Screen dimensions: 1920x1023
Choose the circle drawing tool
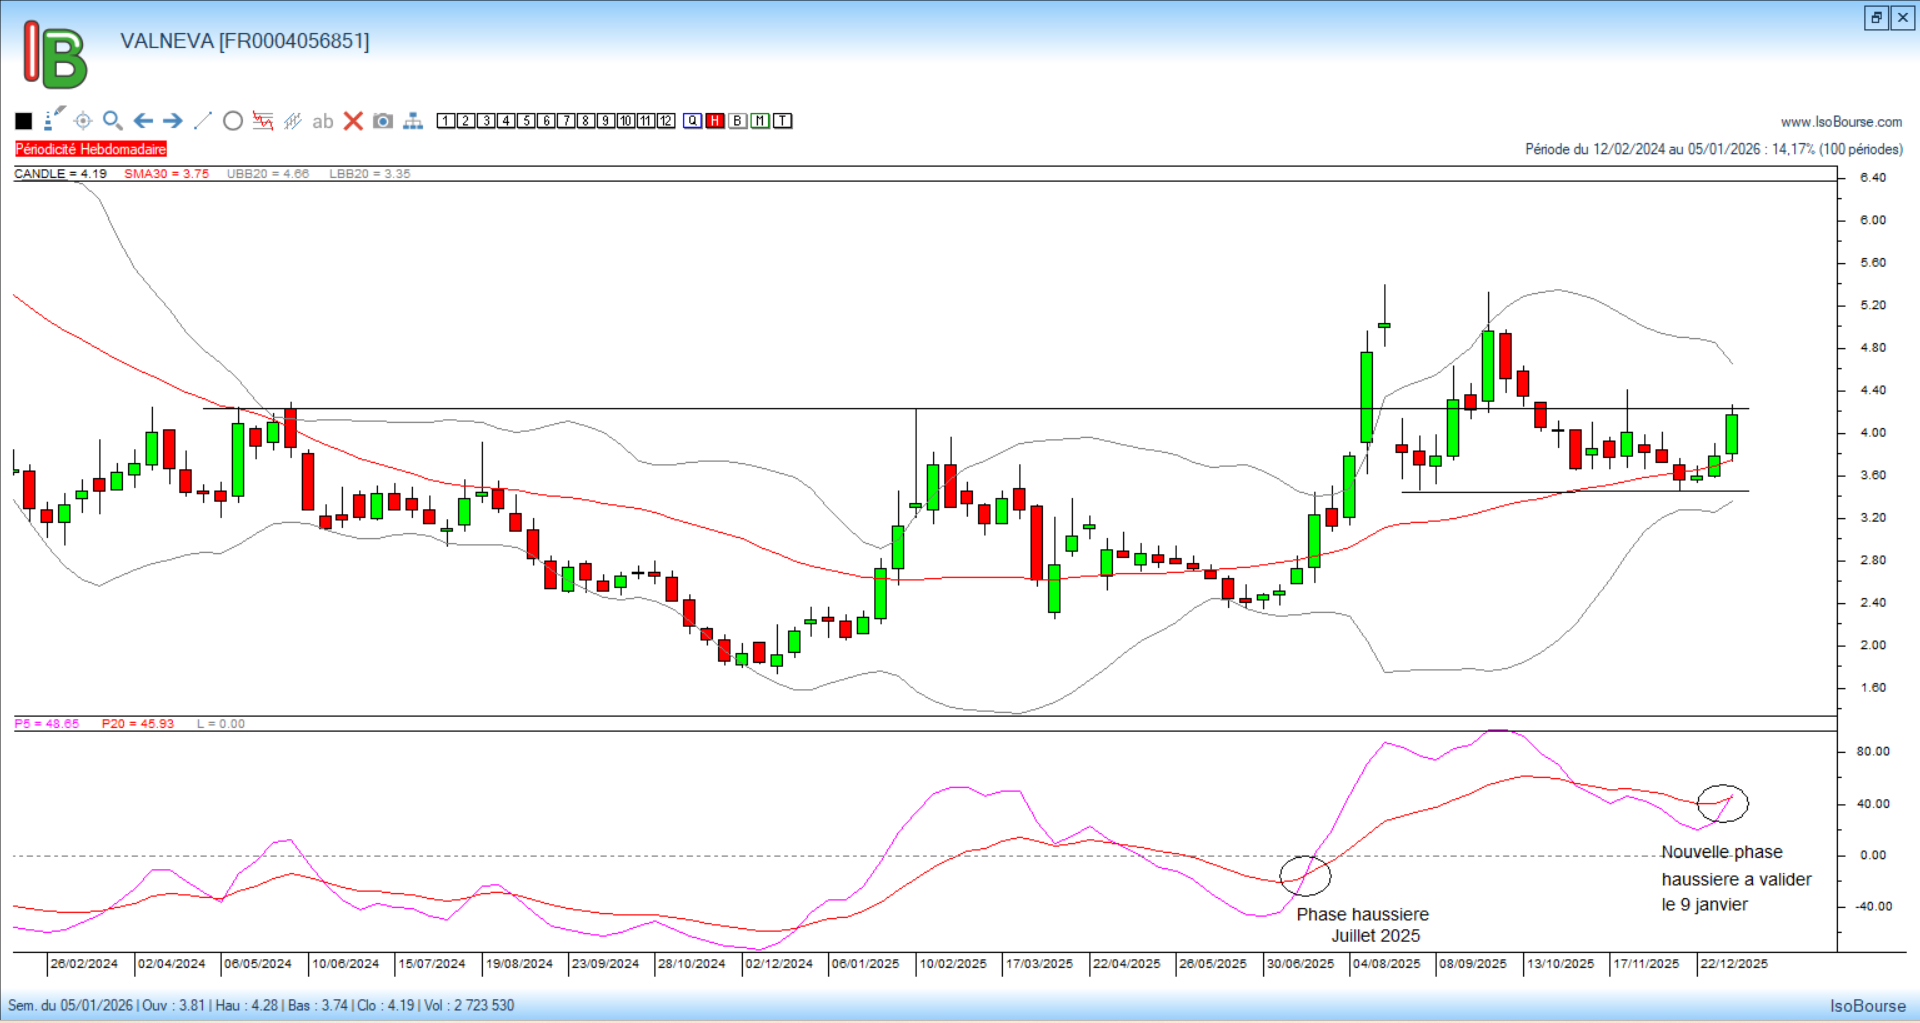(233, 121)
